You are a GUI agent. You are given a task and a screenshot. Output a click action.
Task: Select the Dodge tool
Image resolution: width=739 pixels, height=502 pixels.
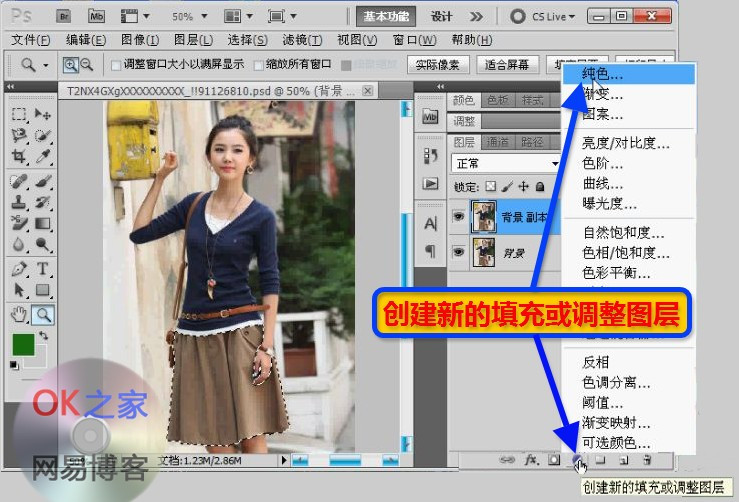pyautogui.click(x=42, y=244)
